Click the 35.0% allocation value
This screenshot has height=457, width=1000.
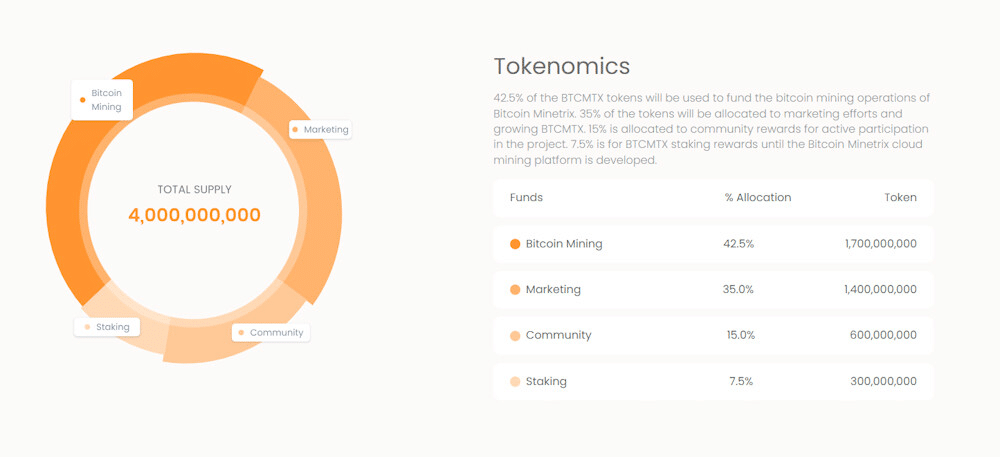point(738,290)
